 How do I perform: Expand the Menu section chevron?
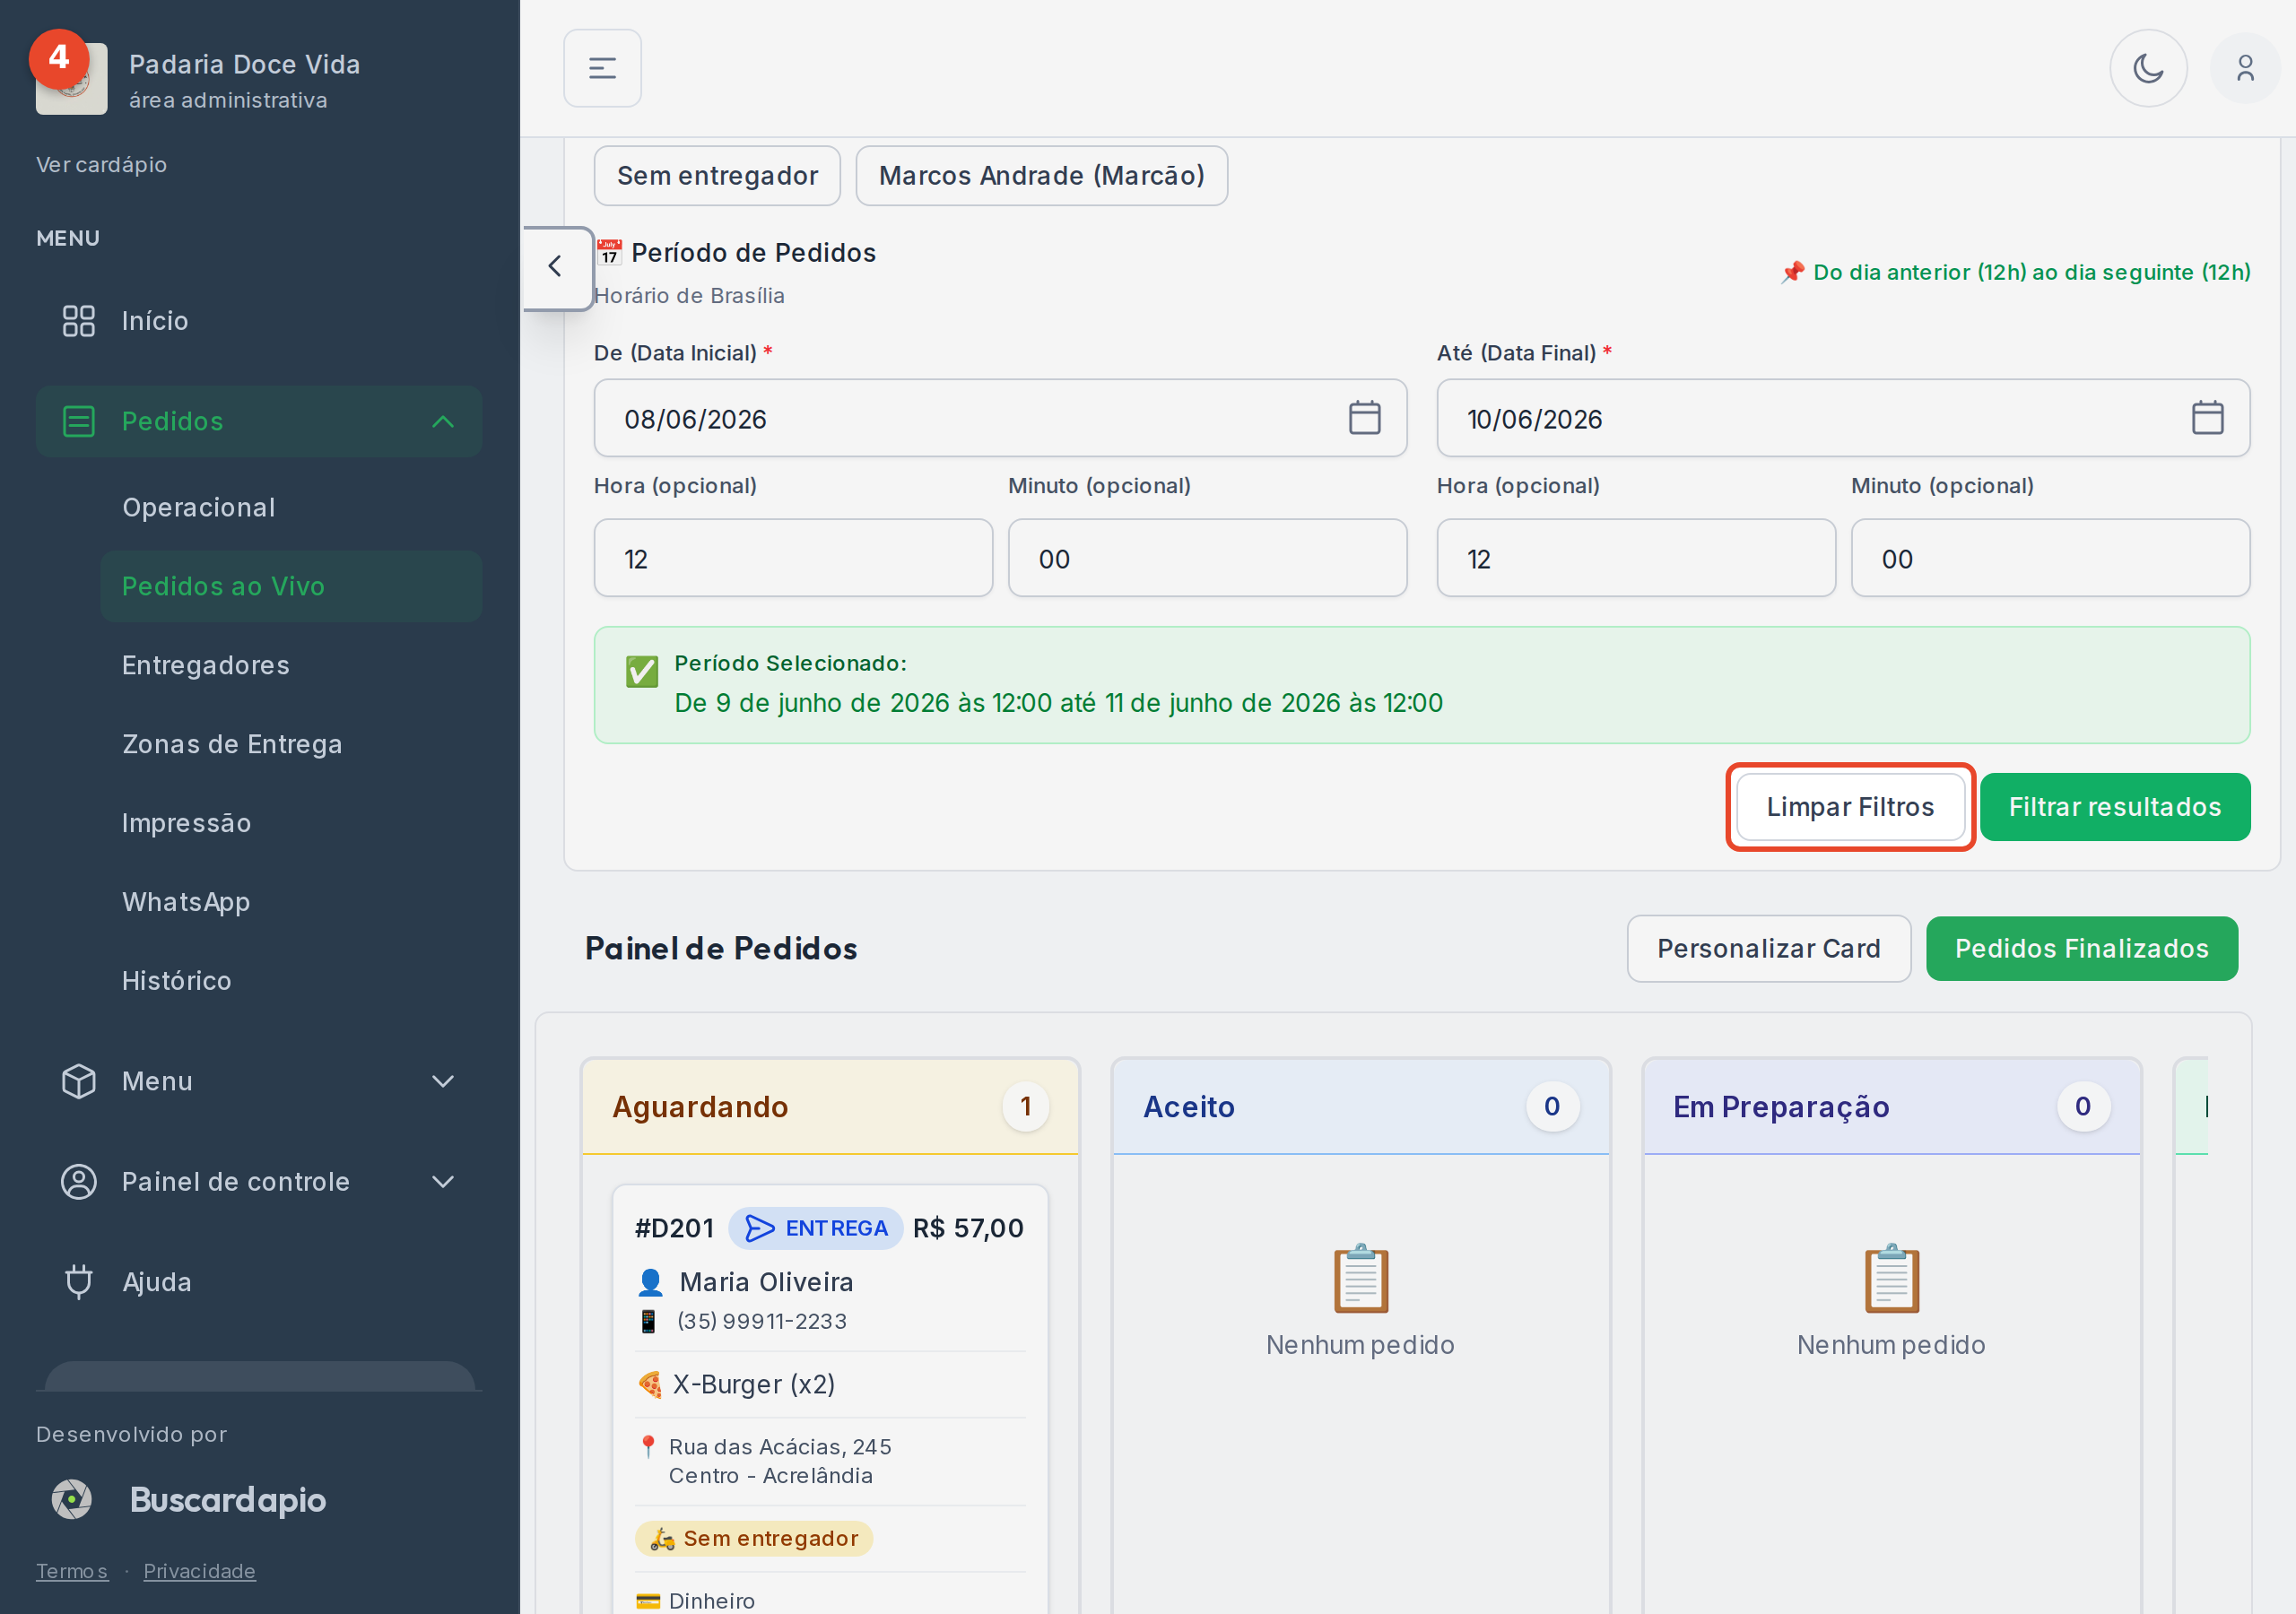point(443,1081)
